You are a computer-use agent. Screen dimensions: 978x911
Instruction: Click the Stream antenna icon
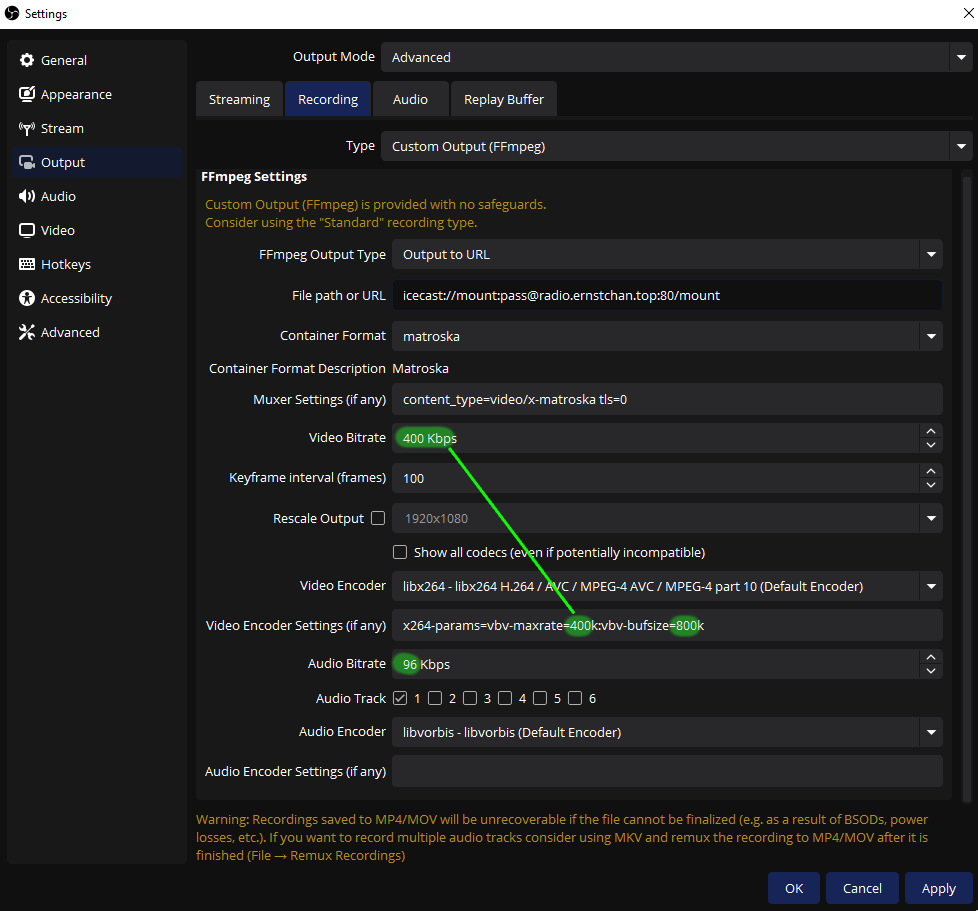(27, 128)
